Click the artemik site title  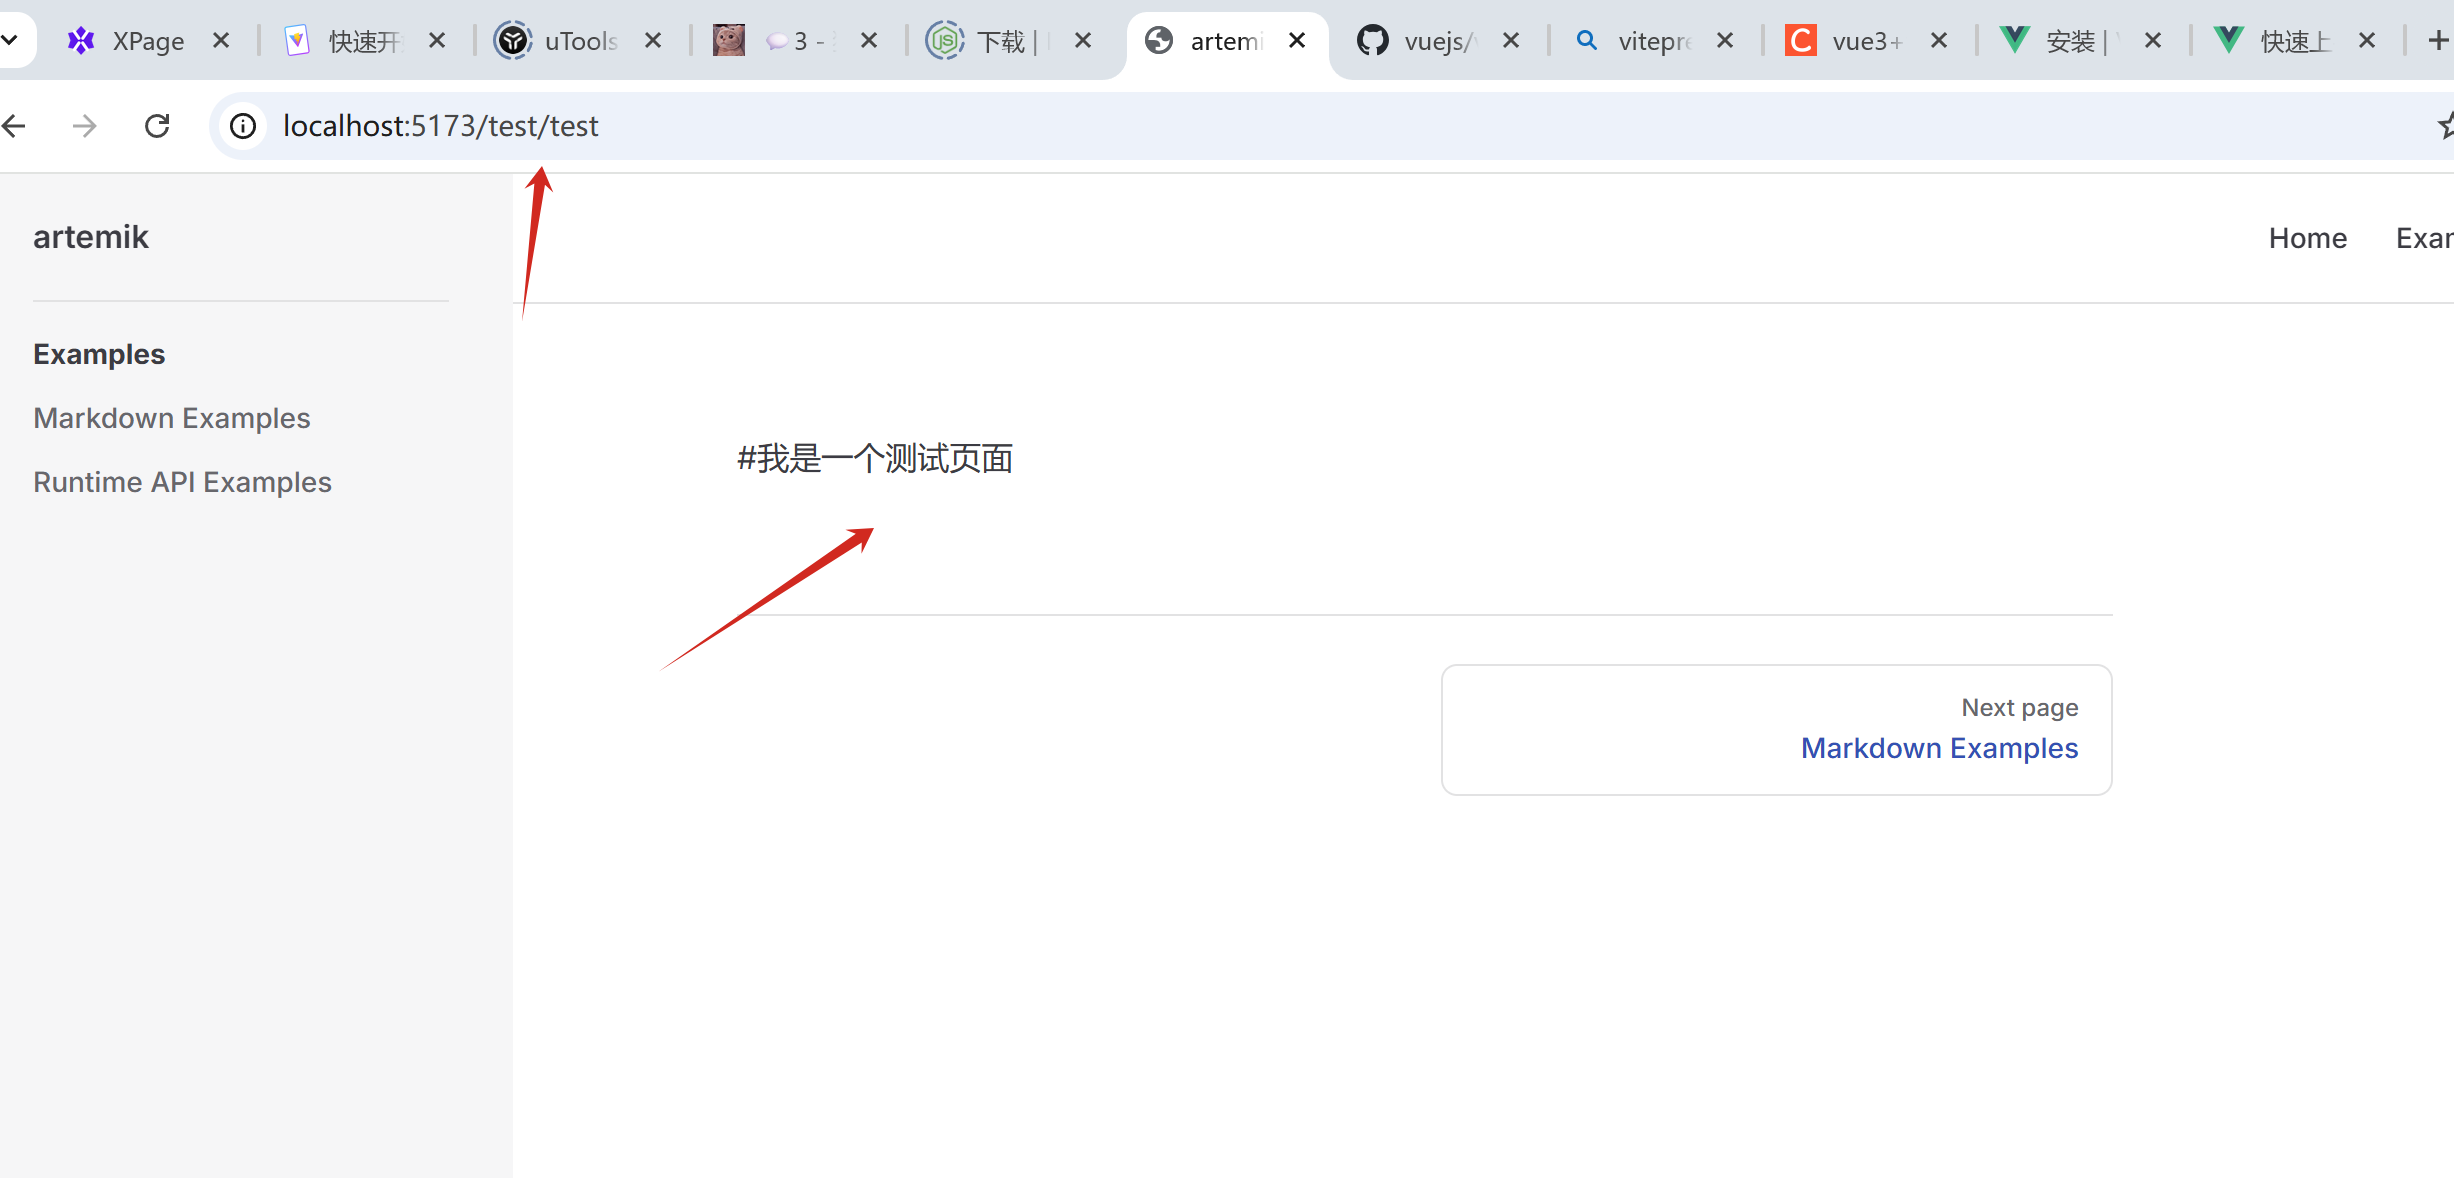(x=91, y=237)
